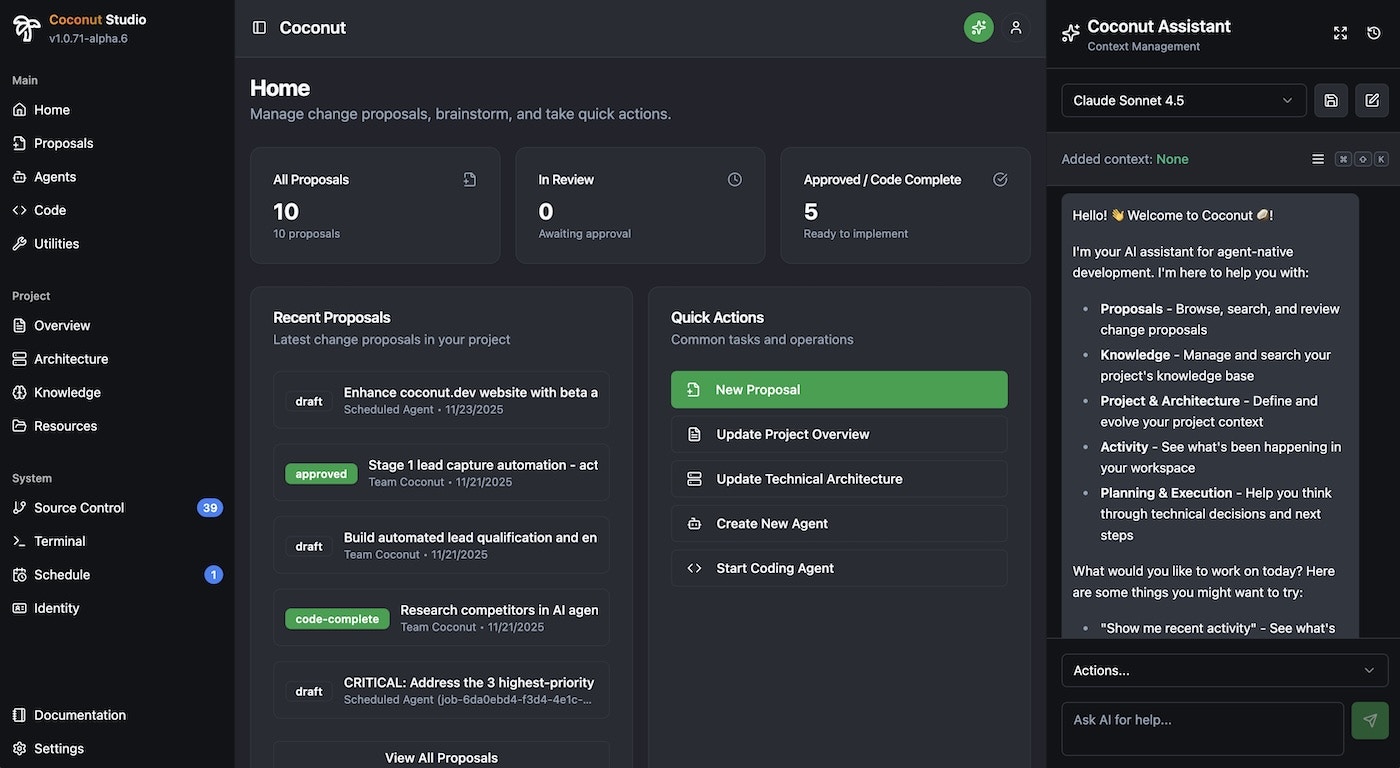This screenshot has height=768, width=1400.
Task: Click the In Review clock icon
Action: tap(735, 180)
